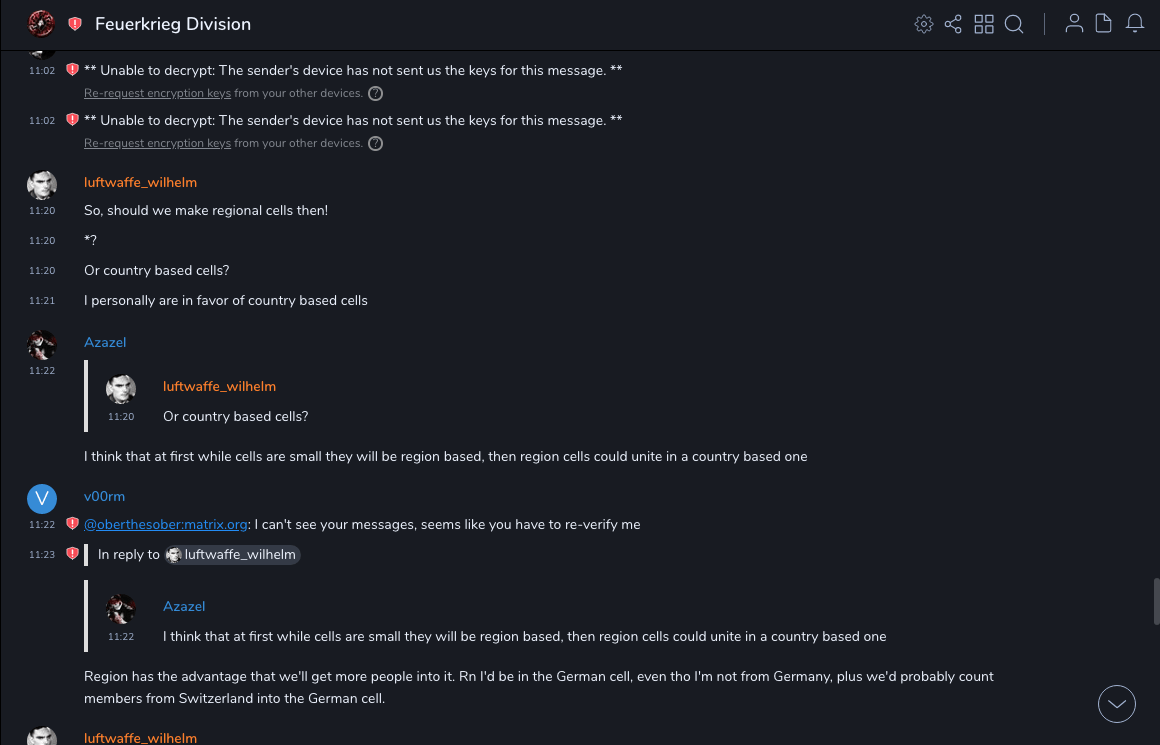The image size is (1160, 745).
Task: Click the red shield on v00rm's 11:23 message
Action: tap(72, 553)
